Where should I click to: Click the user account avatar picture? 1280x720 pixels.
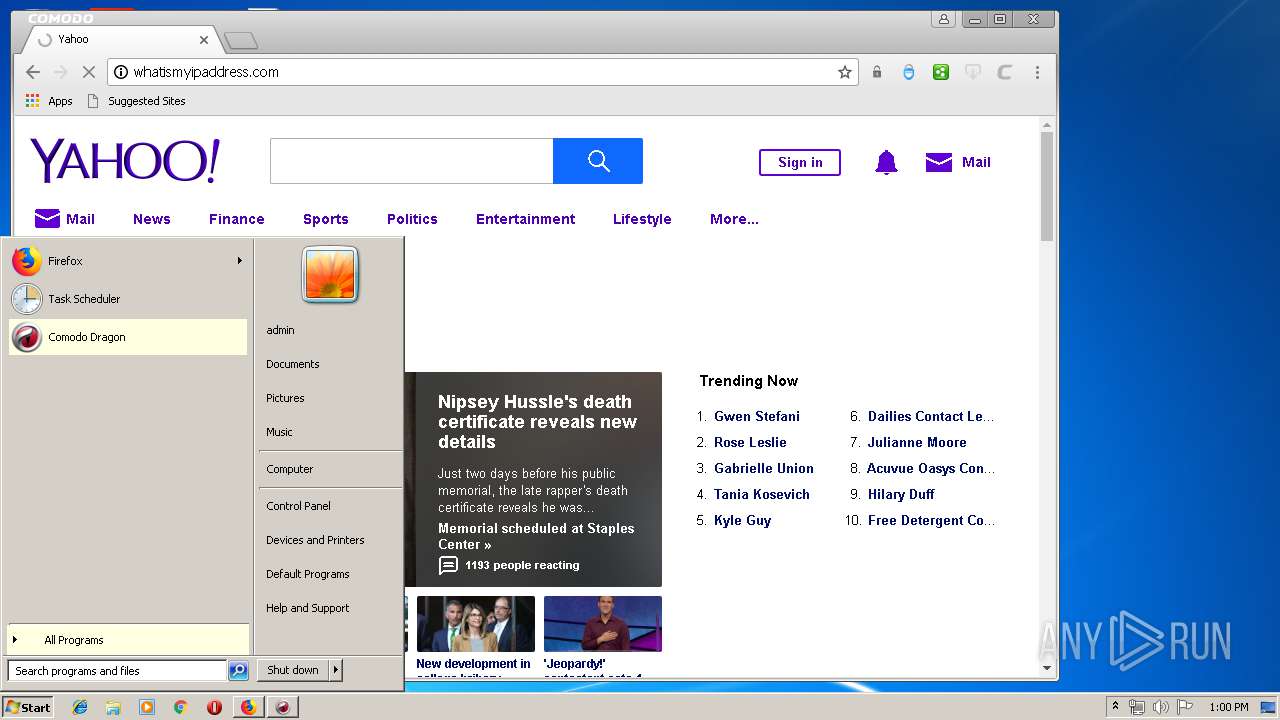pyautogui.click(x=330, y=274)
